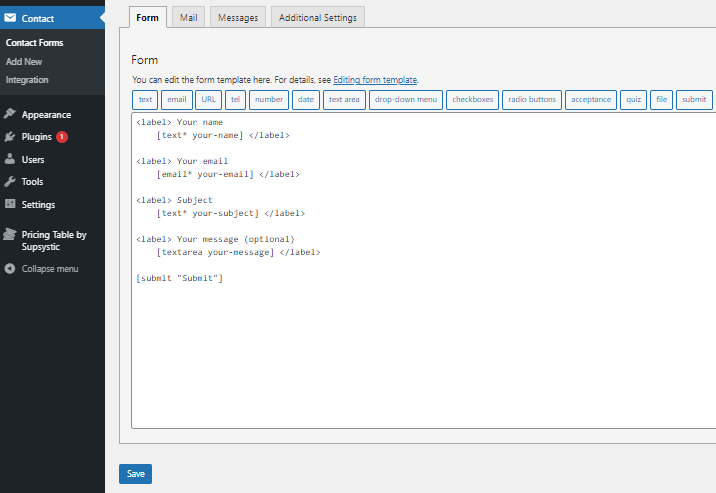
Task: Click the Tools wrench icon
Action: (x=10, y=181)
